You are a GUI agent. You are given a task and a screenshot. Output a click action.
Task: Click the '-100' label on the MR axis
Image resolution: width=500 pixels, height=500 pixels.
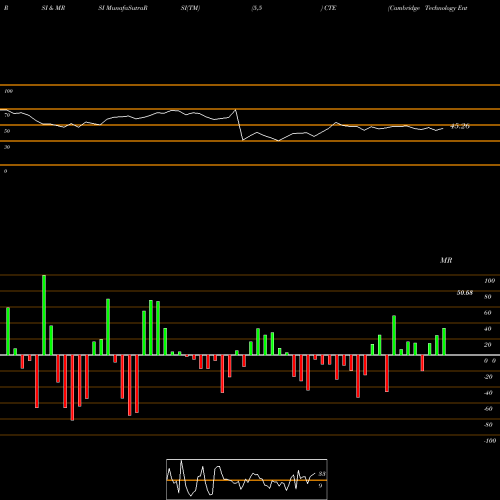490,441
